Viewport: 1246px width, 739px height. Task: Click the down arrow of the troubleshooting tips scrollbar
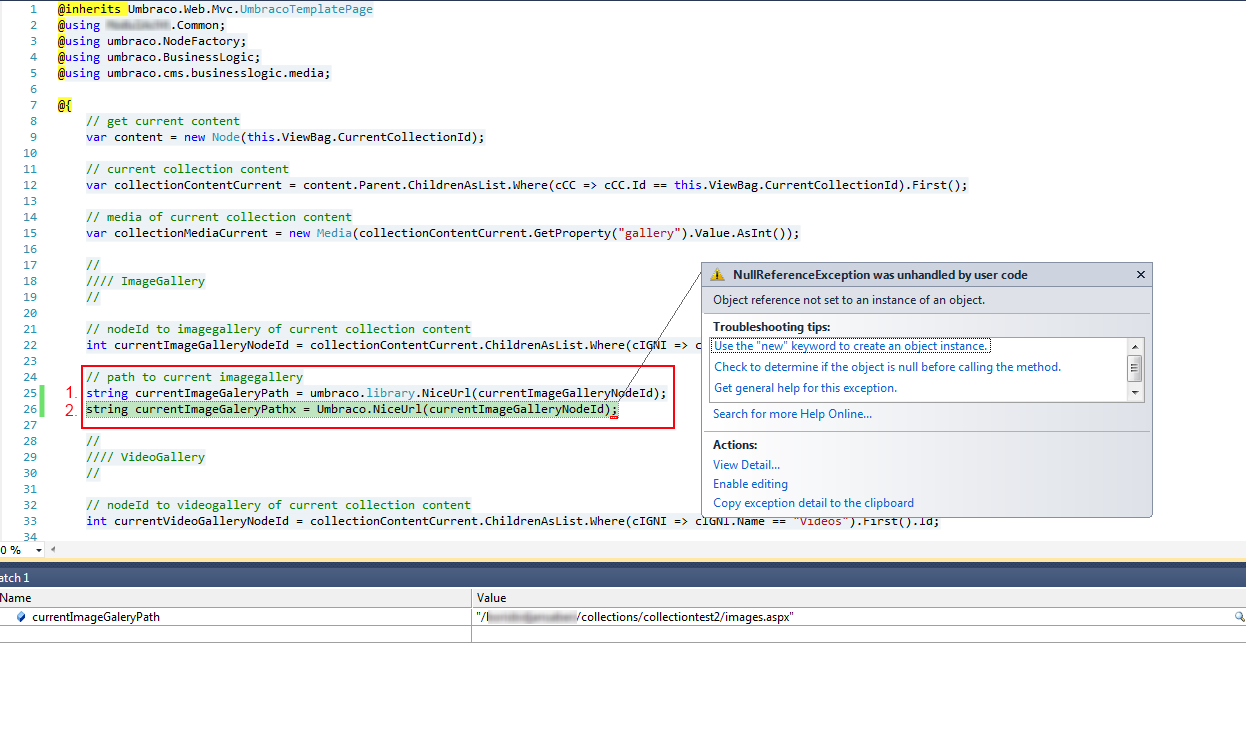1135,393
